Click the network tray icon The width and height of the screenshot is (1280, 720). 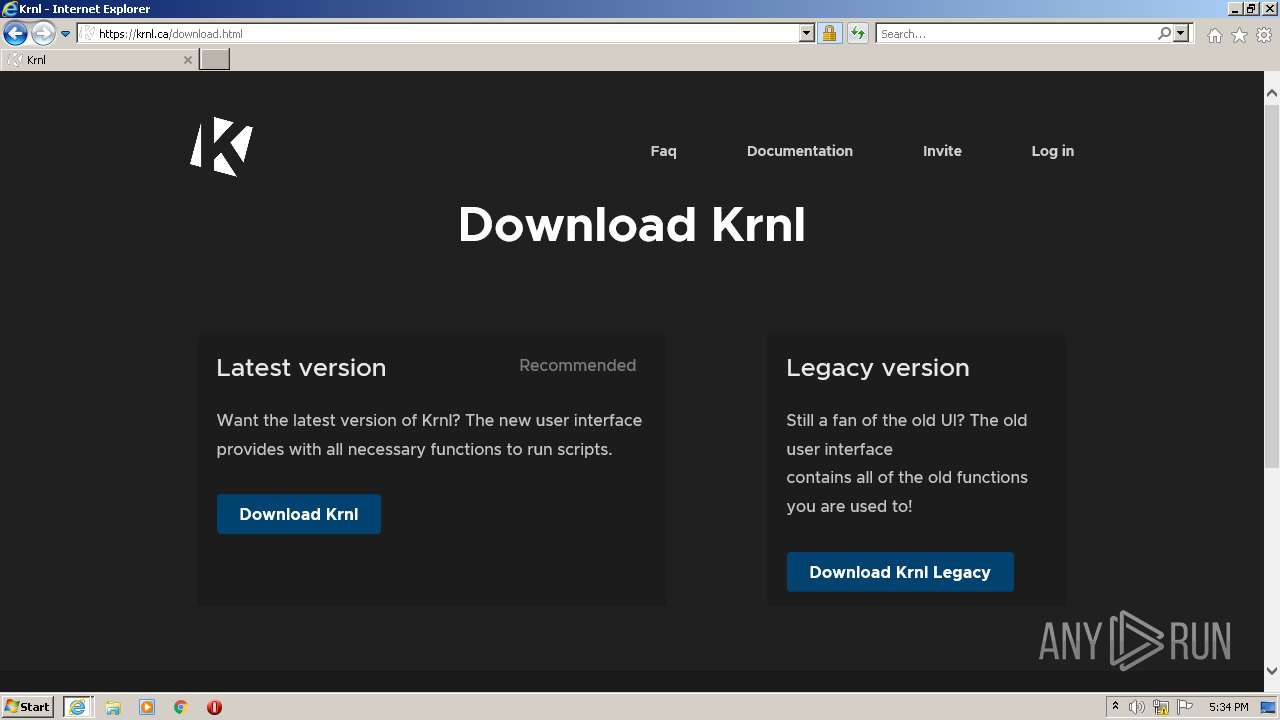click(x=1161, y=707)
